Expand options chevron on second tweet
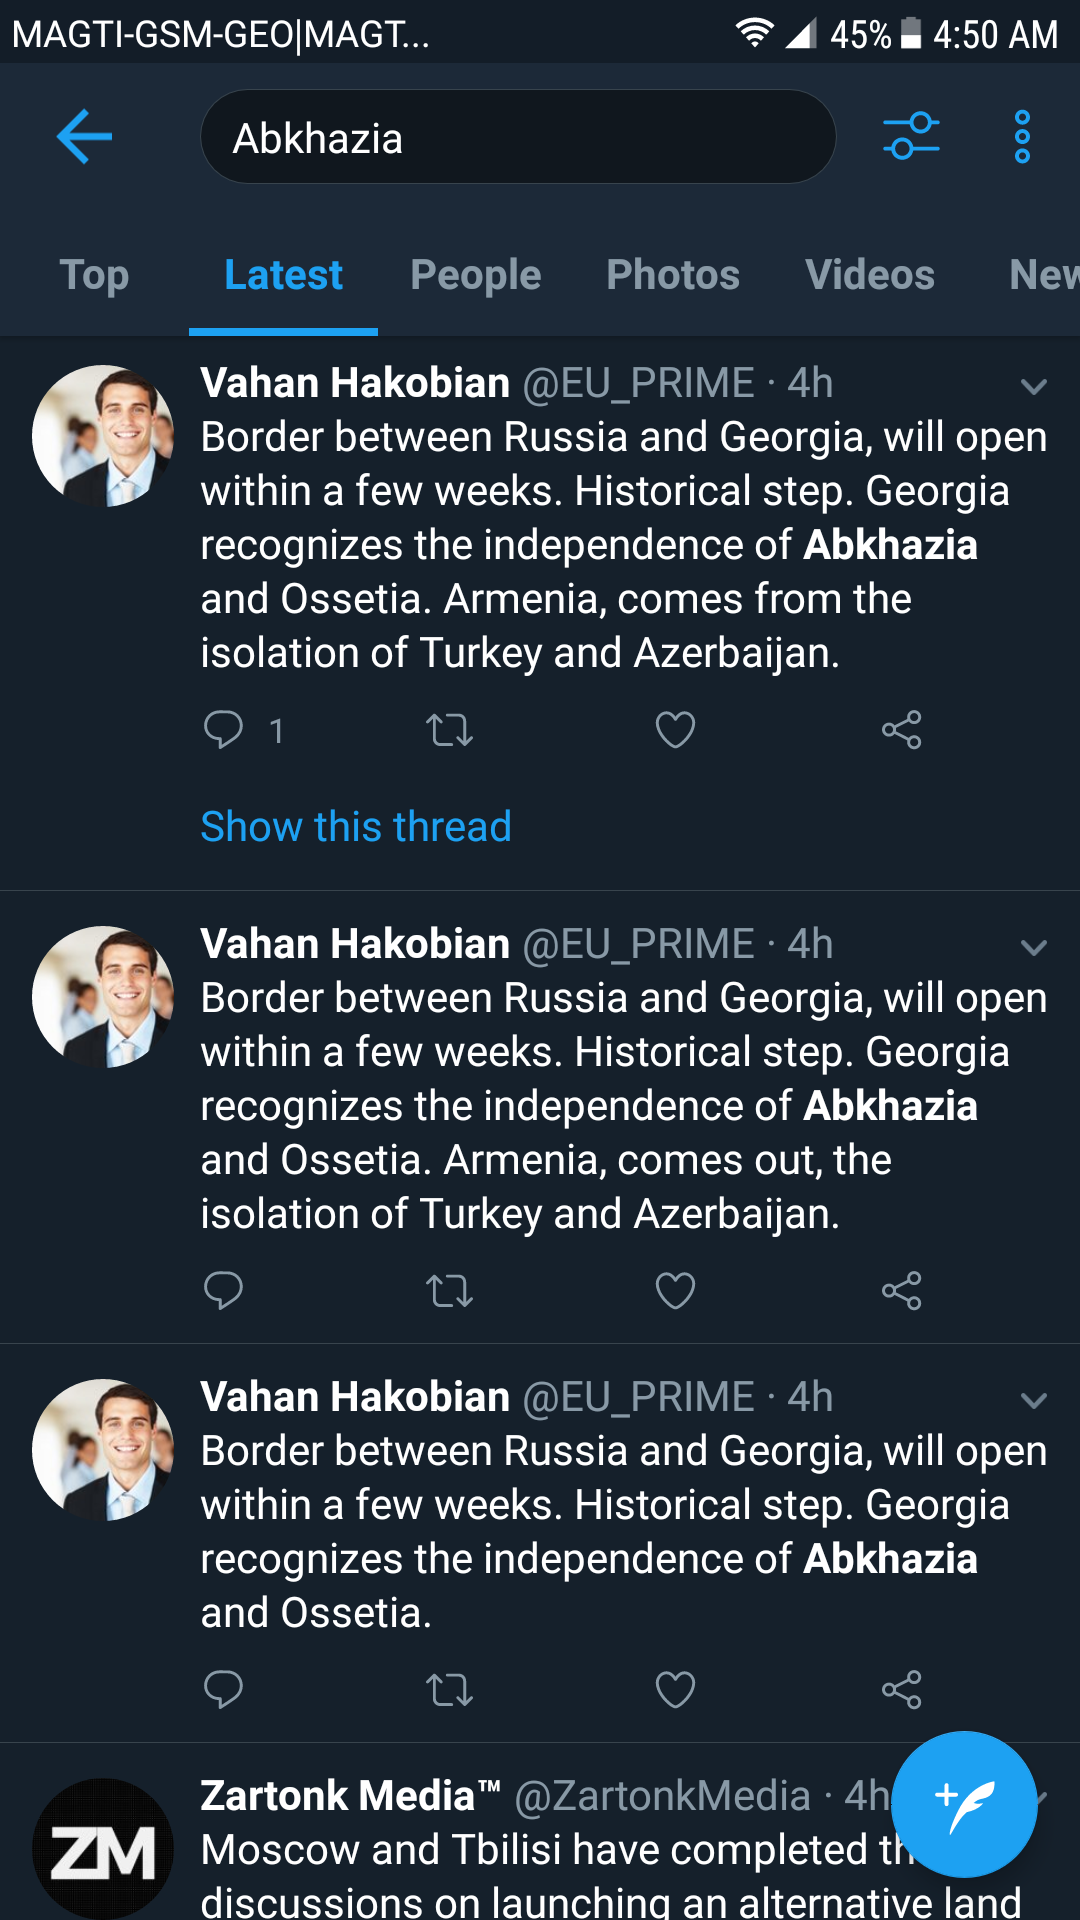The width and height of the screenshot is (1080, 1920). click(x=1034, y=947)
